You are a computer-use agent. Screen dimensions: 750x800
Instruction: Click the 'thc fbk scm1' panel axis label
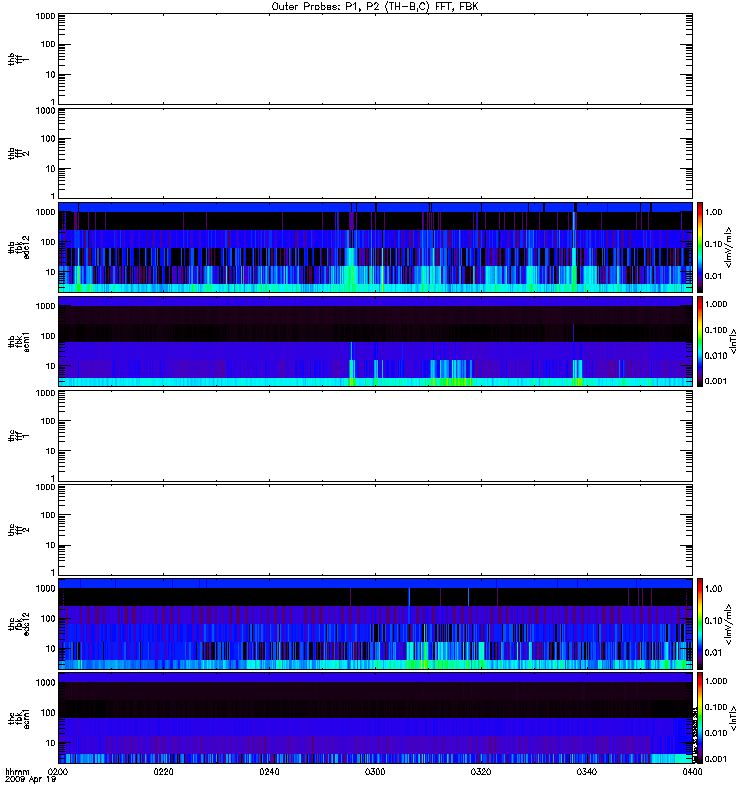pyautogui.click(x=19, y=718)
